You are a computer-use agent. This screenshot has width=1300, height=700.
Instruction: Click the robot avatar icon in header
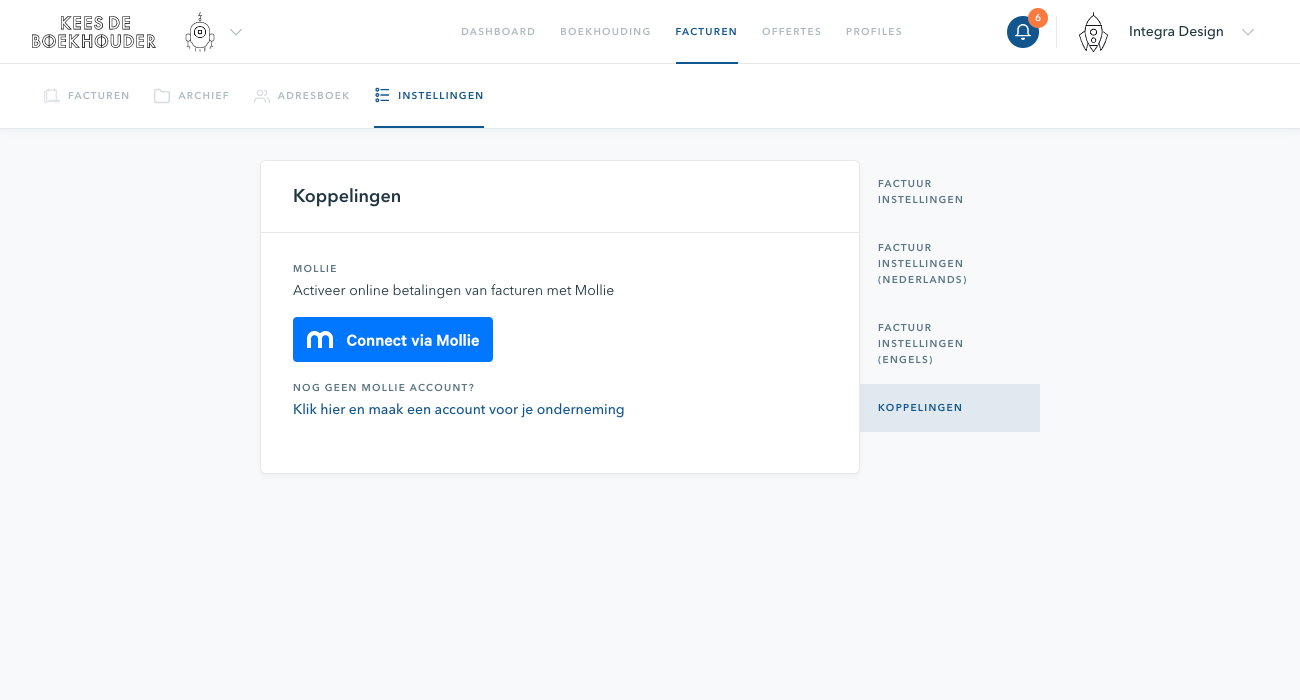click(x=199, y=31)
